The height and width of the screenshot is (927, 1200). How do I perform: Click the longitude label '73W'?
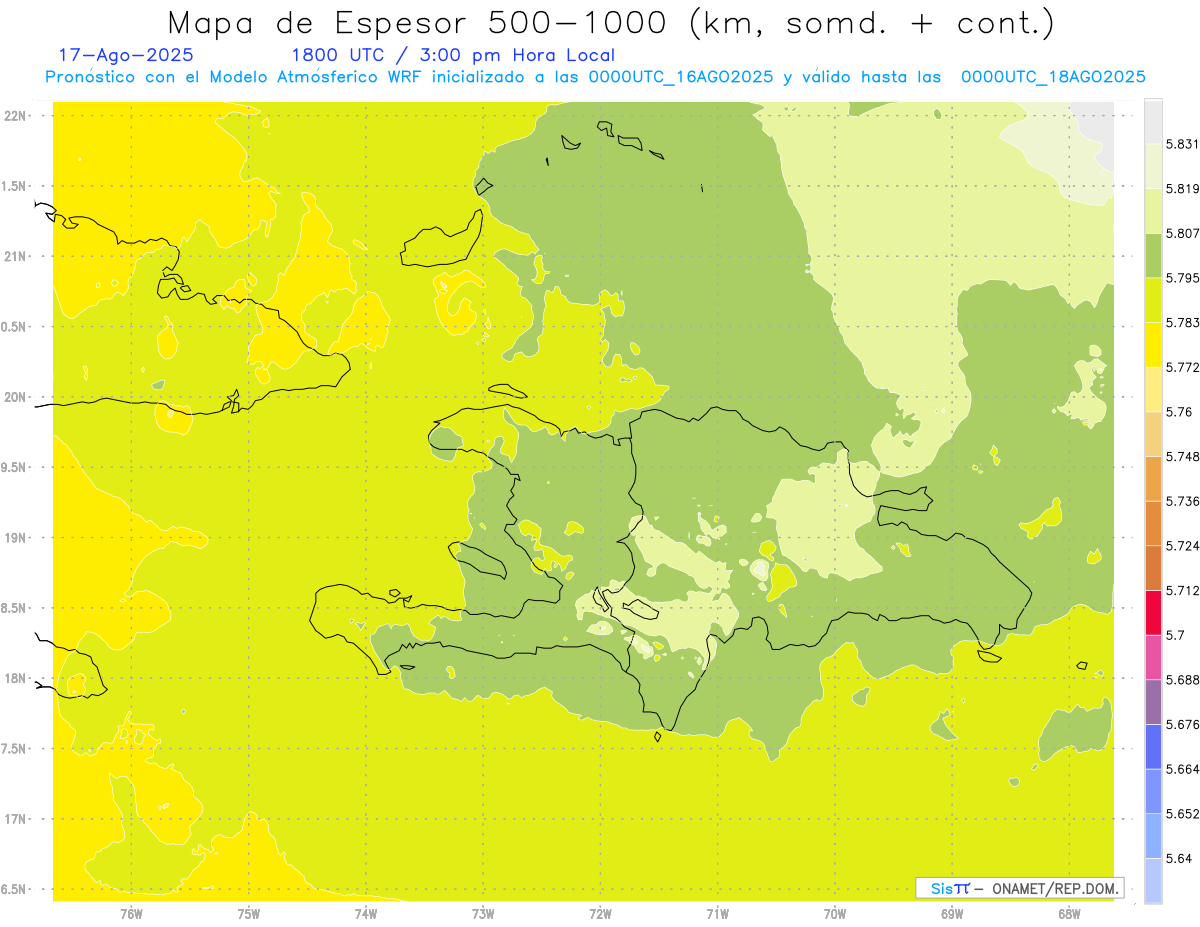click(483, 914)
